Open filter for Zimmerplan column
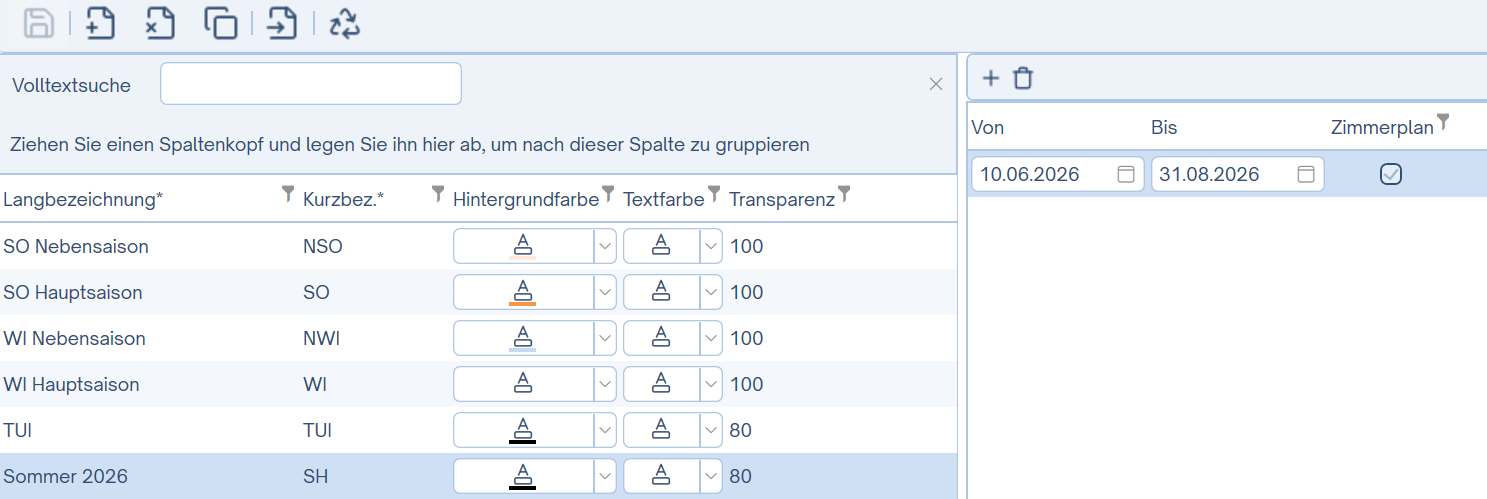The width and height of the screenshot is (1487, 499). (x=1442, y=122)
